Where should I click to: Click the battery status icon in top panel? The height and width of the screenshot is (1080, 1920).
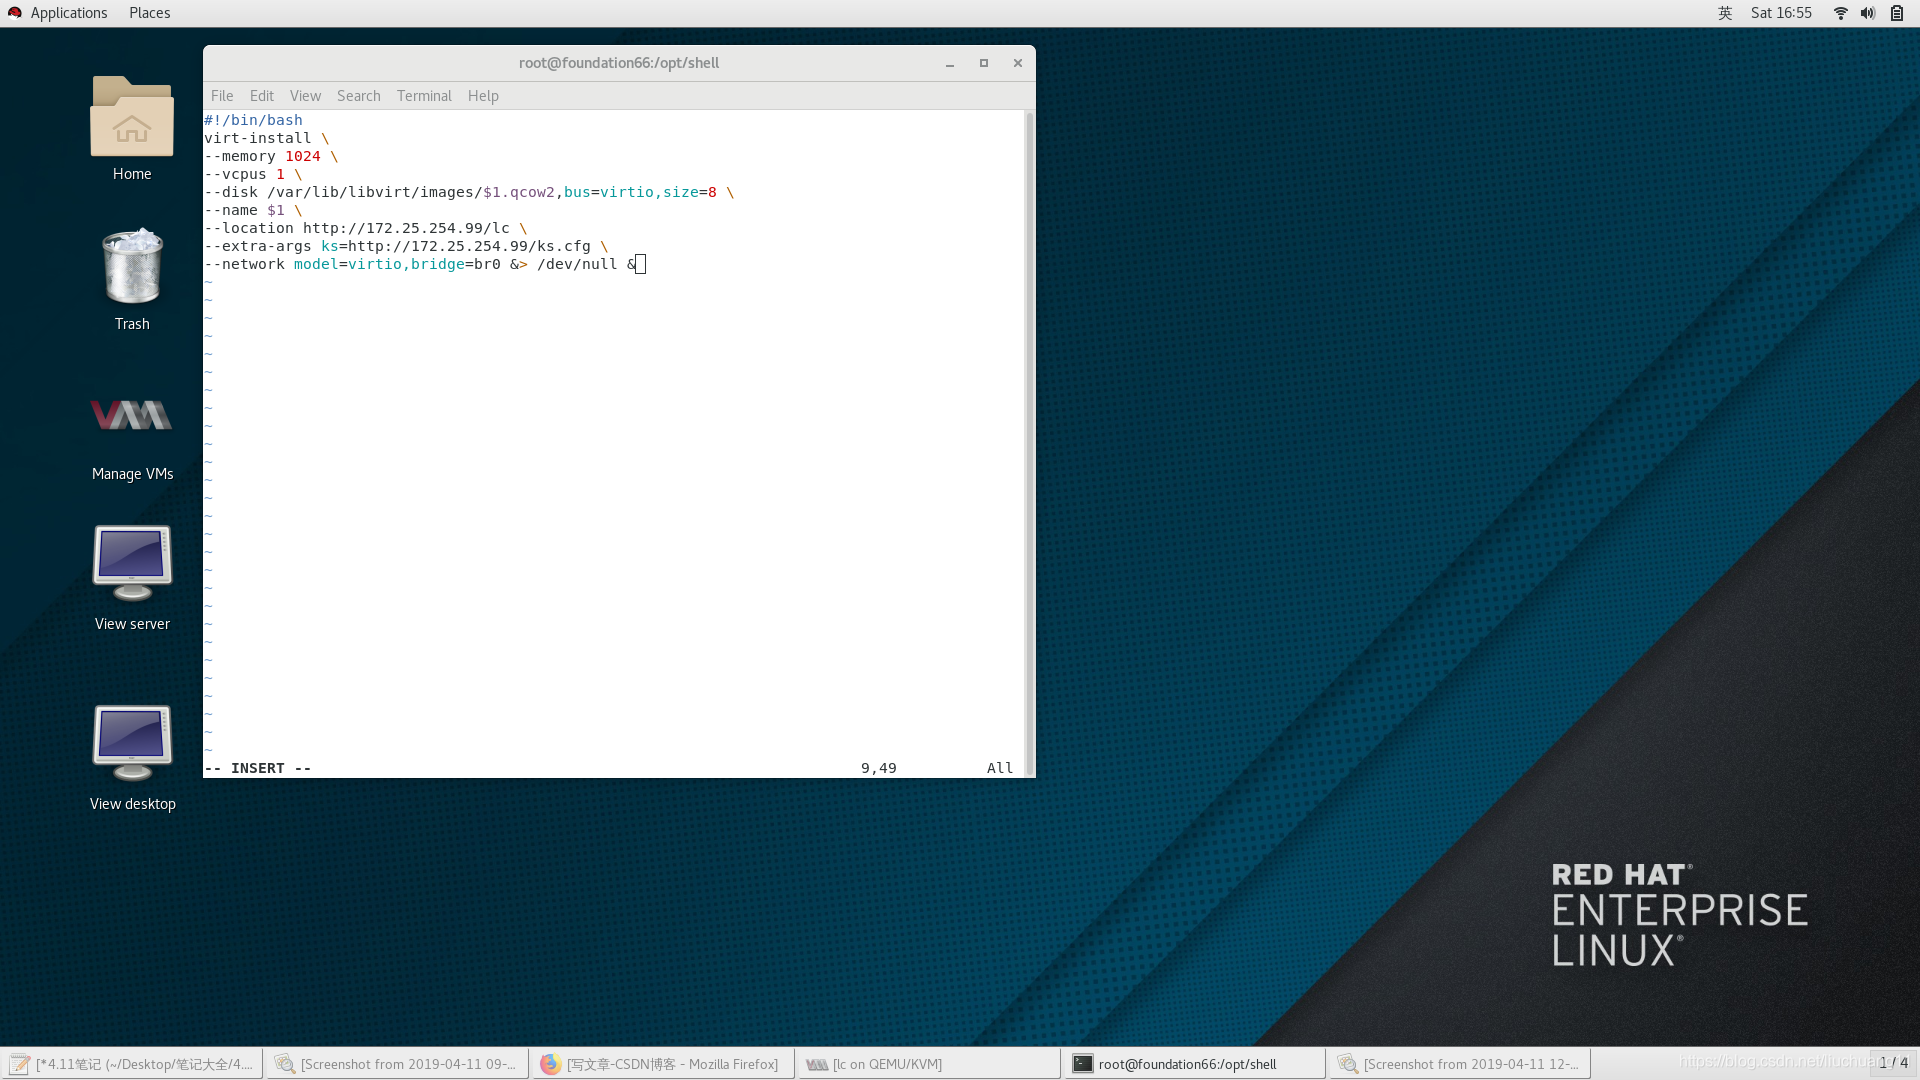[x=1897, y=13]
